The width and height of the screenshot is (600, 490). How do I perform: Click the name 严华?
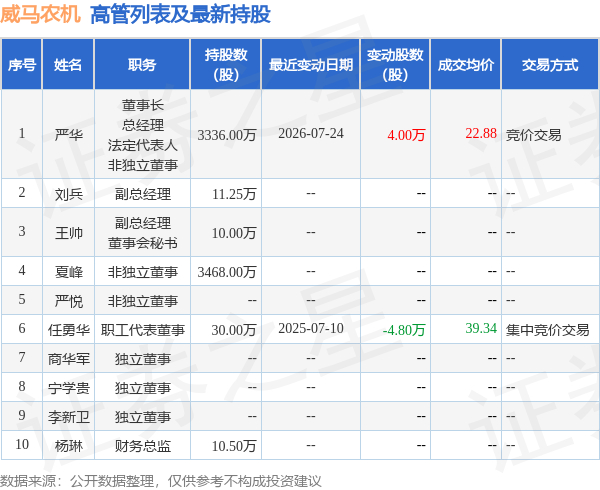[x=68, y=134]
